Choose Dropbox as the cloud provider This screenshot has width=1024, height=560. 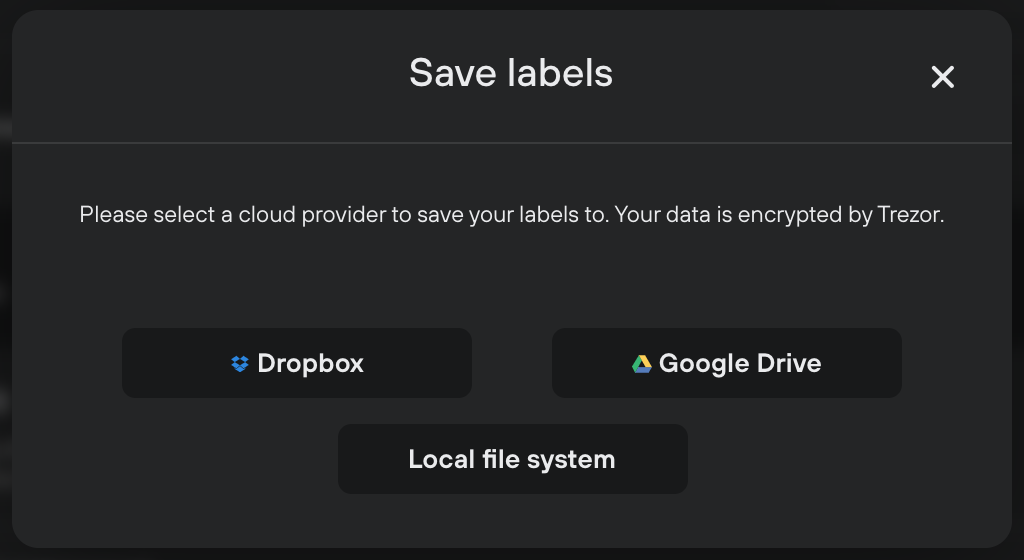pyautogui.click(x=296, y=363)
